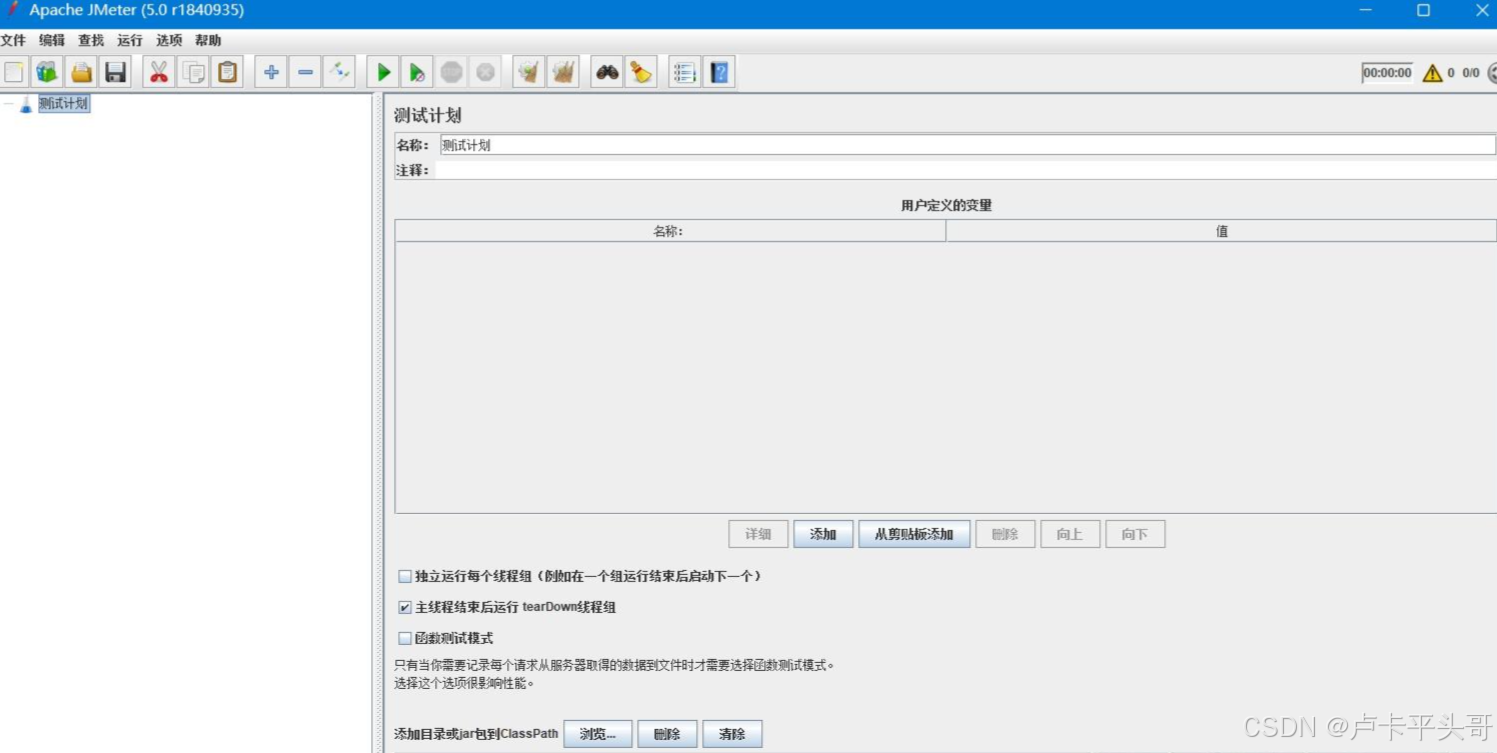Click the 00:00:00 elapsed timer
This screenshot has width=1497, height=753.
point(1387,73)
